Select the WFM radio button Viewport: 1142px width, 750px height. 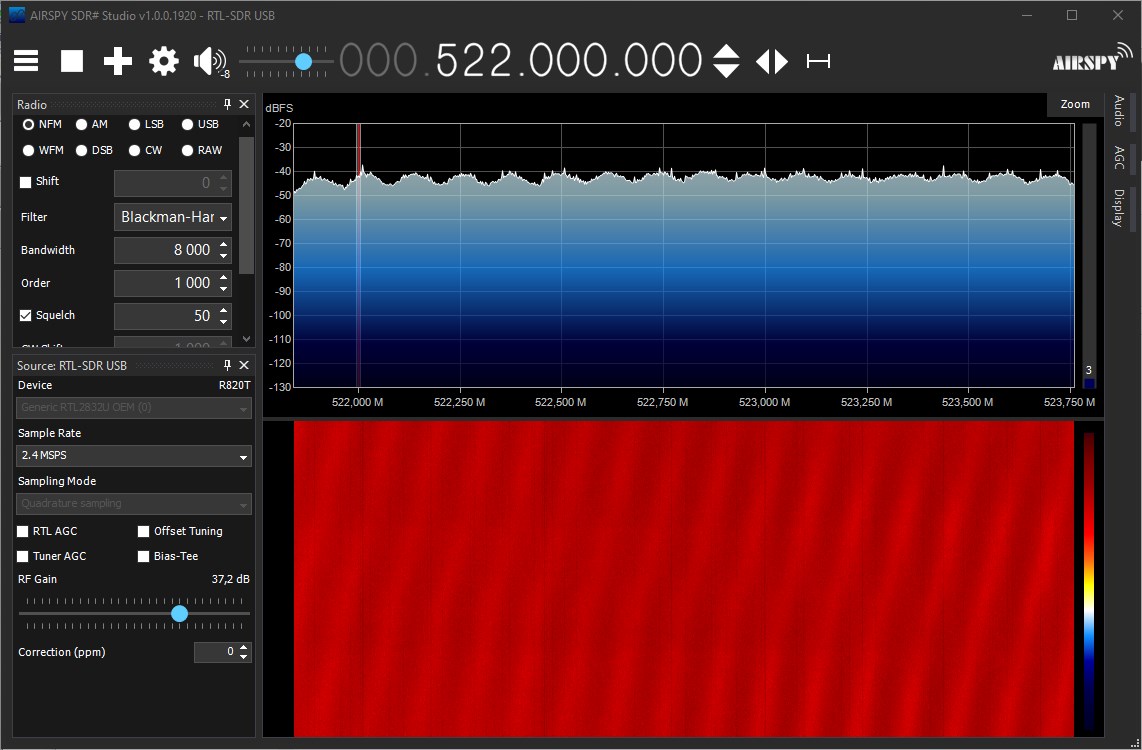click(x=29, y=150)
